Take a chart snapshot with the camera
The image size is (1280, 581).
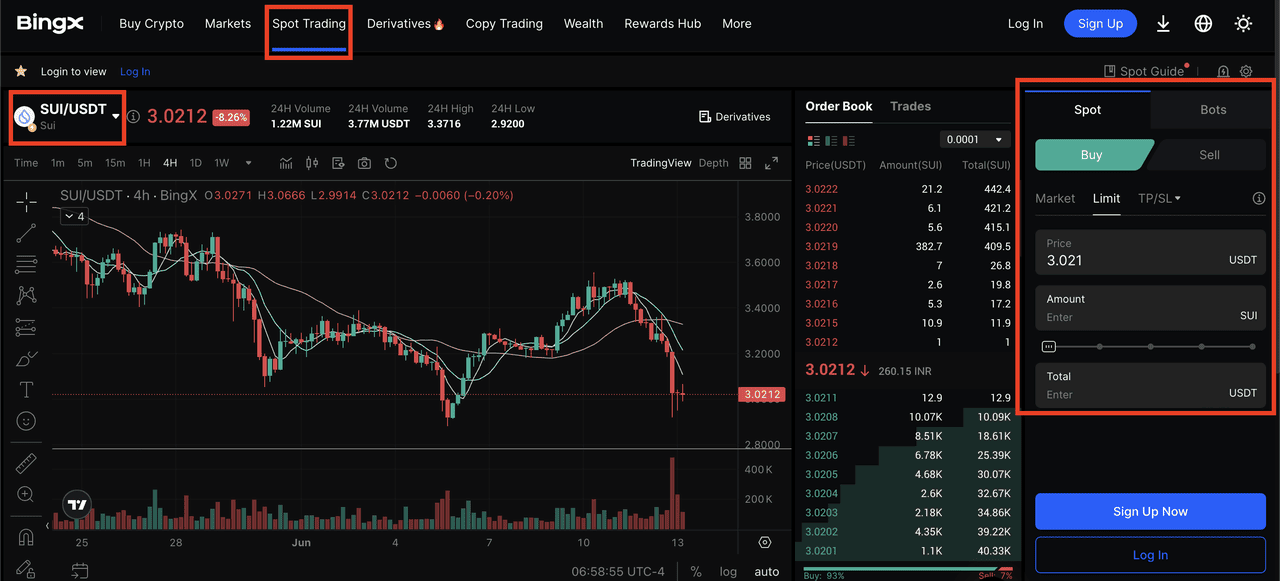[364, 163]
